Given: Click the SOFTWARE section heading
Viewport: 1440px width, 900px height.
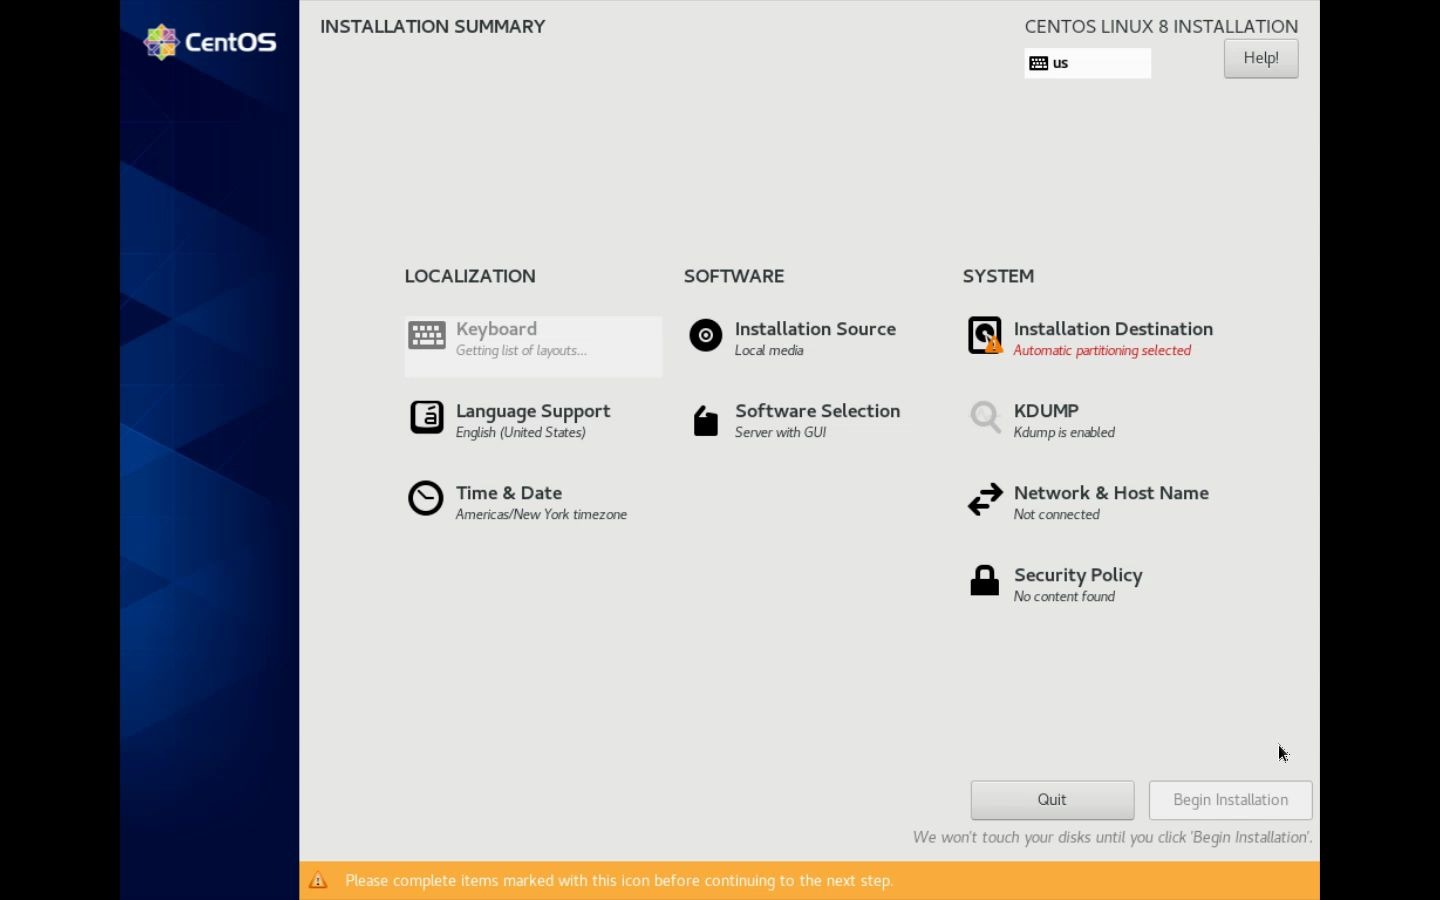Looking at the screenshot, I should 734,276.
